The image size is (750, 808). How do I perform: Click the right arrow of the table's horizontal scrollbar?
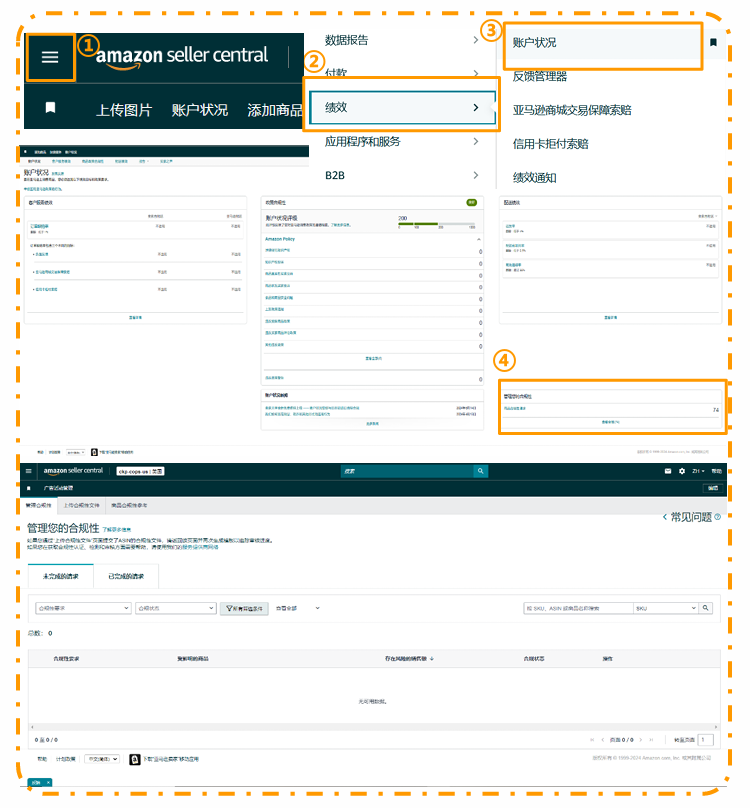pyautogui.click(x=716, y=727)
